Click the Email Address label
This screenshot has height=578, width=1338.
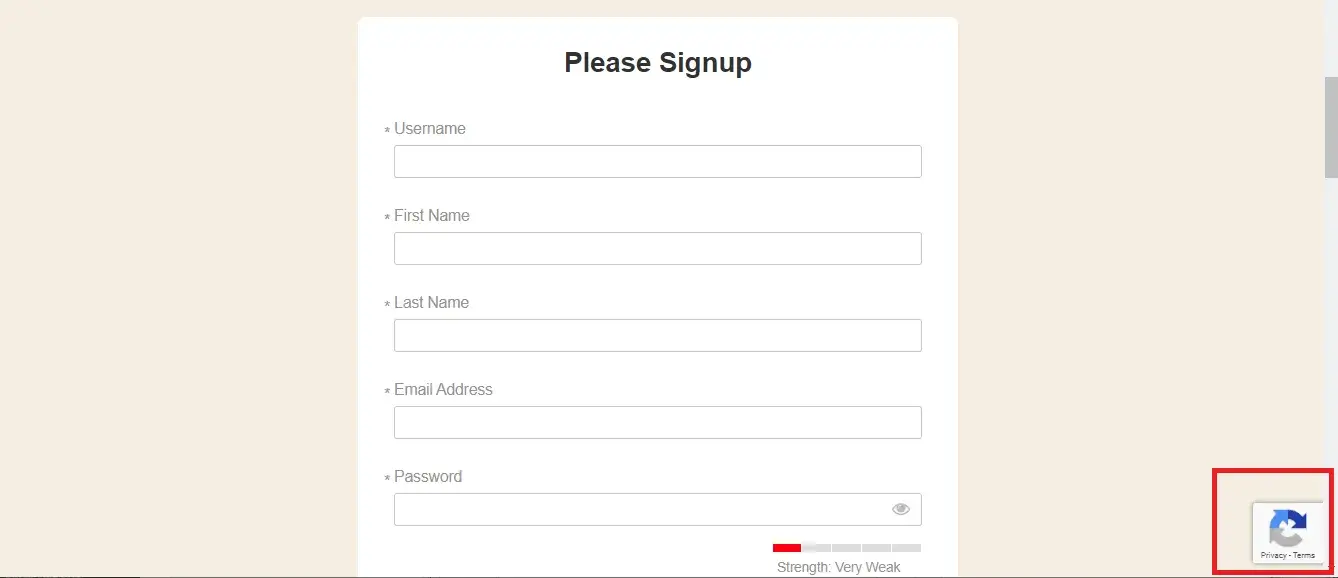pyautogui.click(x=443, y=390)
